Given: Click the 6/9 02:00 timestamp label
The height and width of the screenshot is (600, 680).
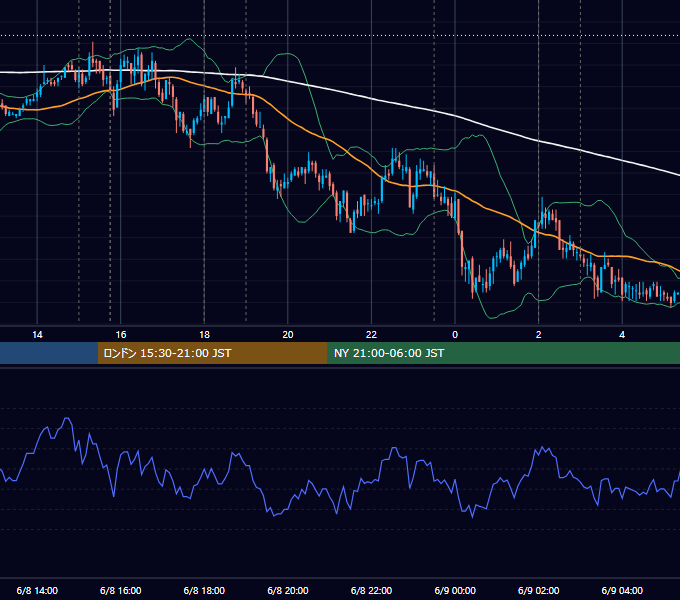Looking at the screenshot, I should (539, 590).
